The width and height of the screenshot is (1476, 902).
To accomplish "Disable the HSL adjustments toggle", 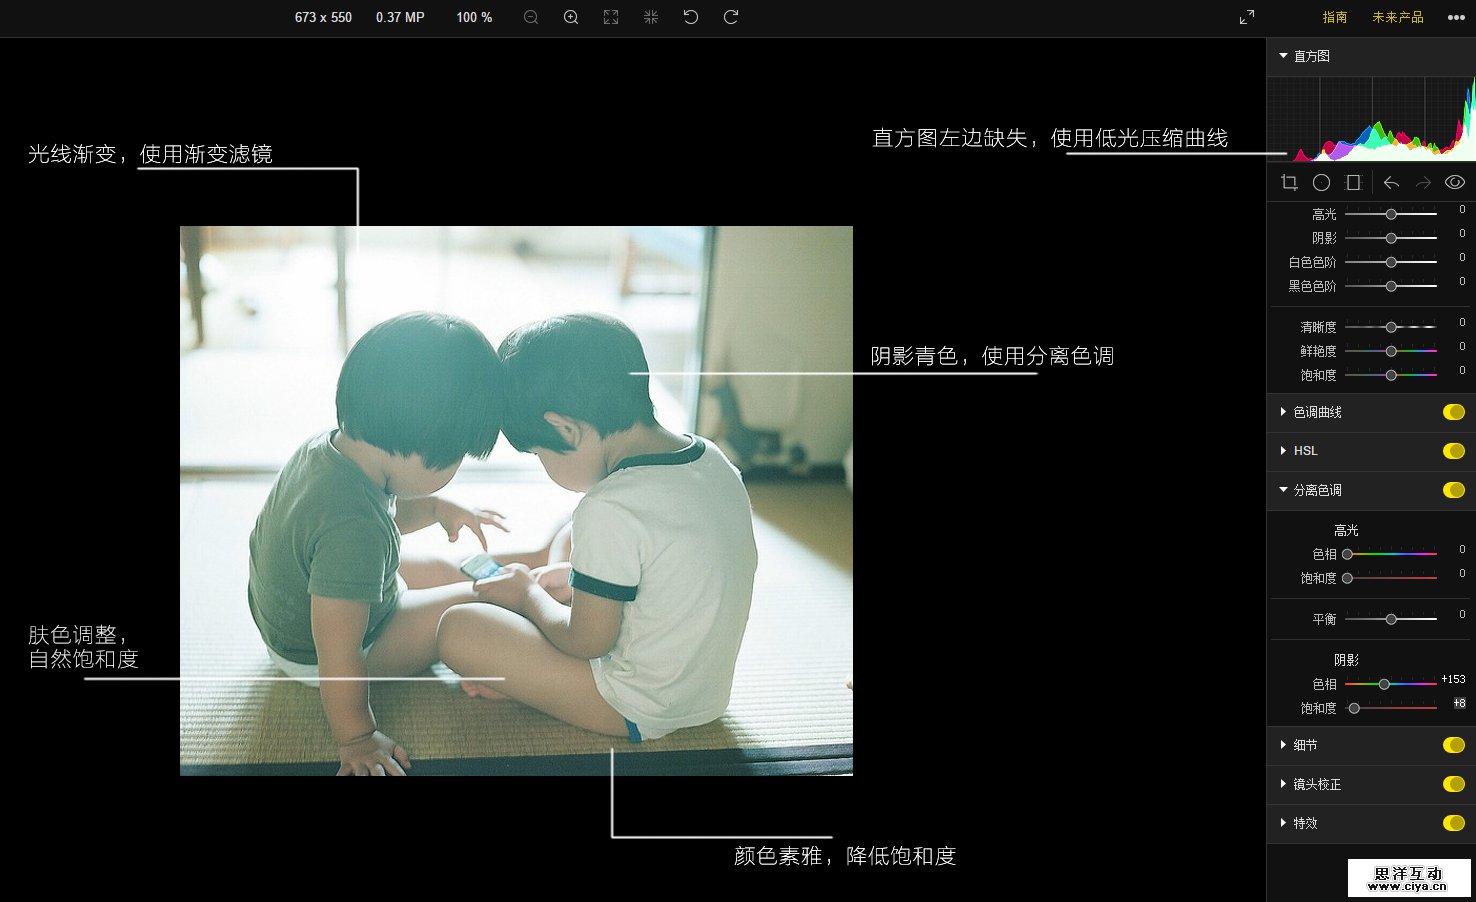I will [1453, 451].
